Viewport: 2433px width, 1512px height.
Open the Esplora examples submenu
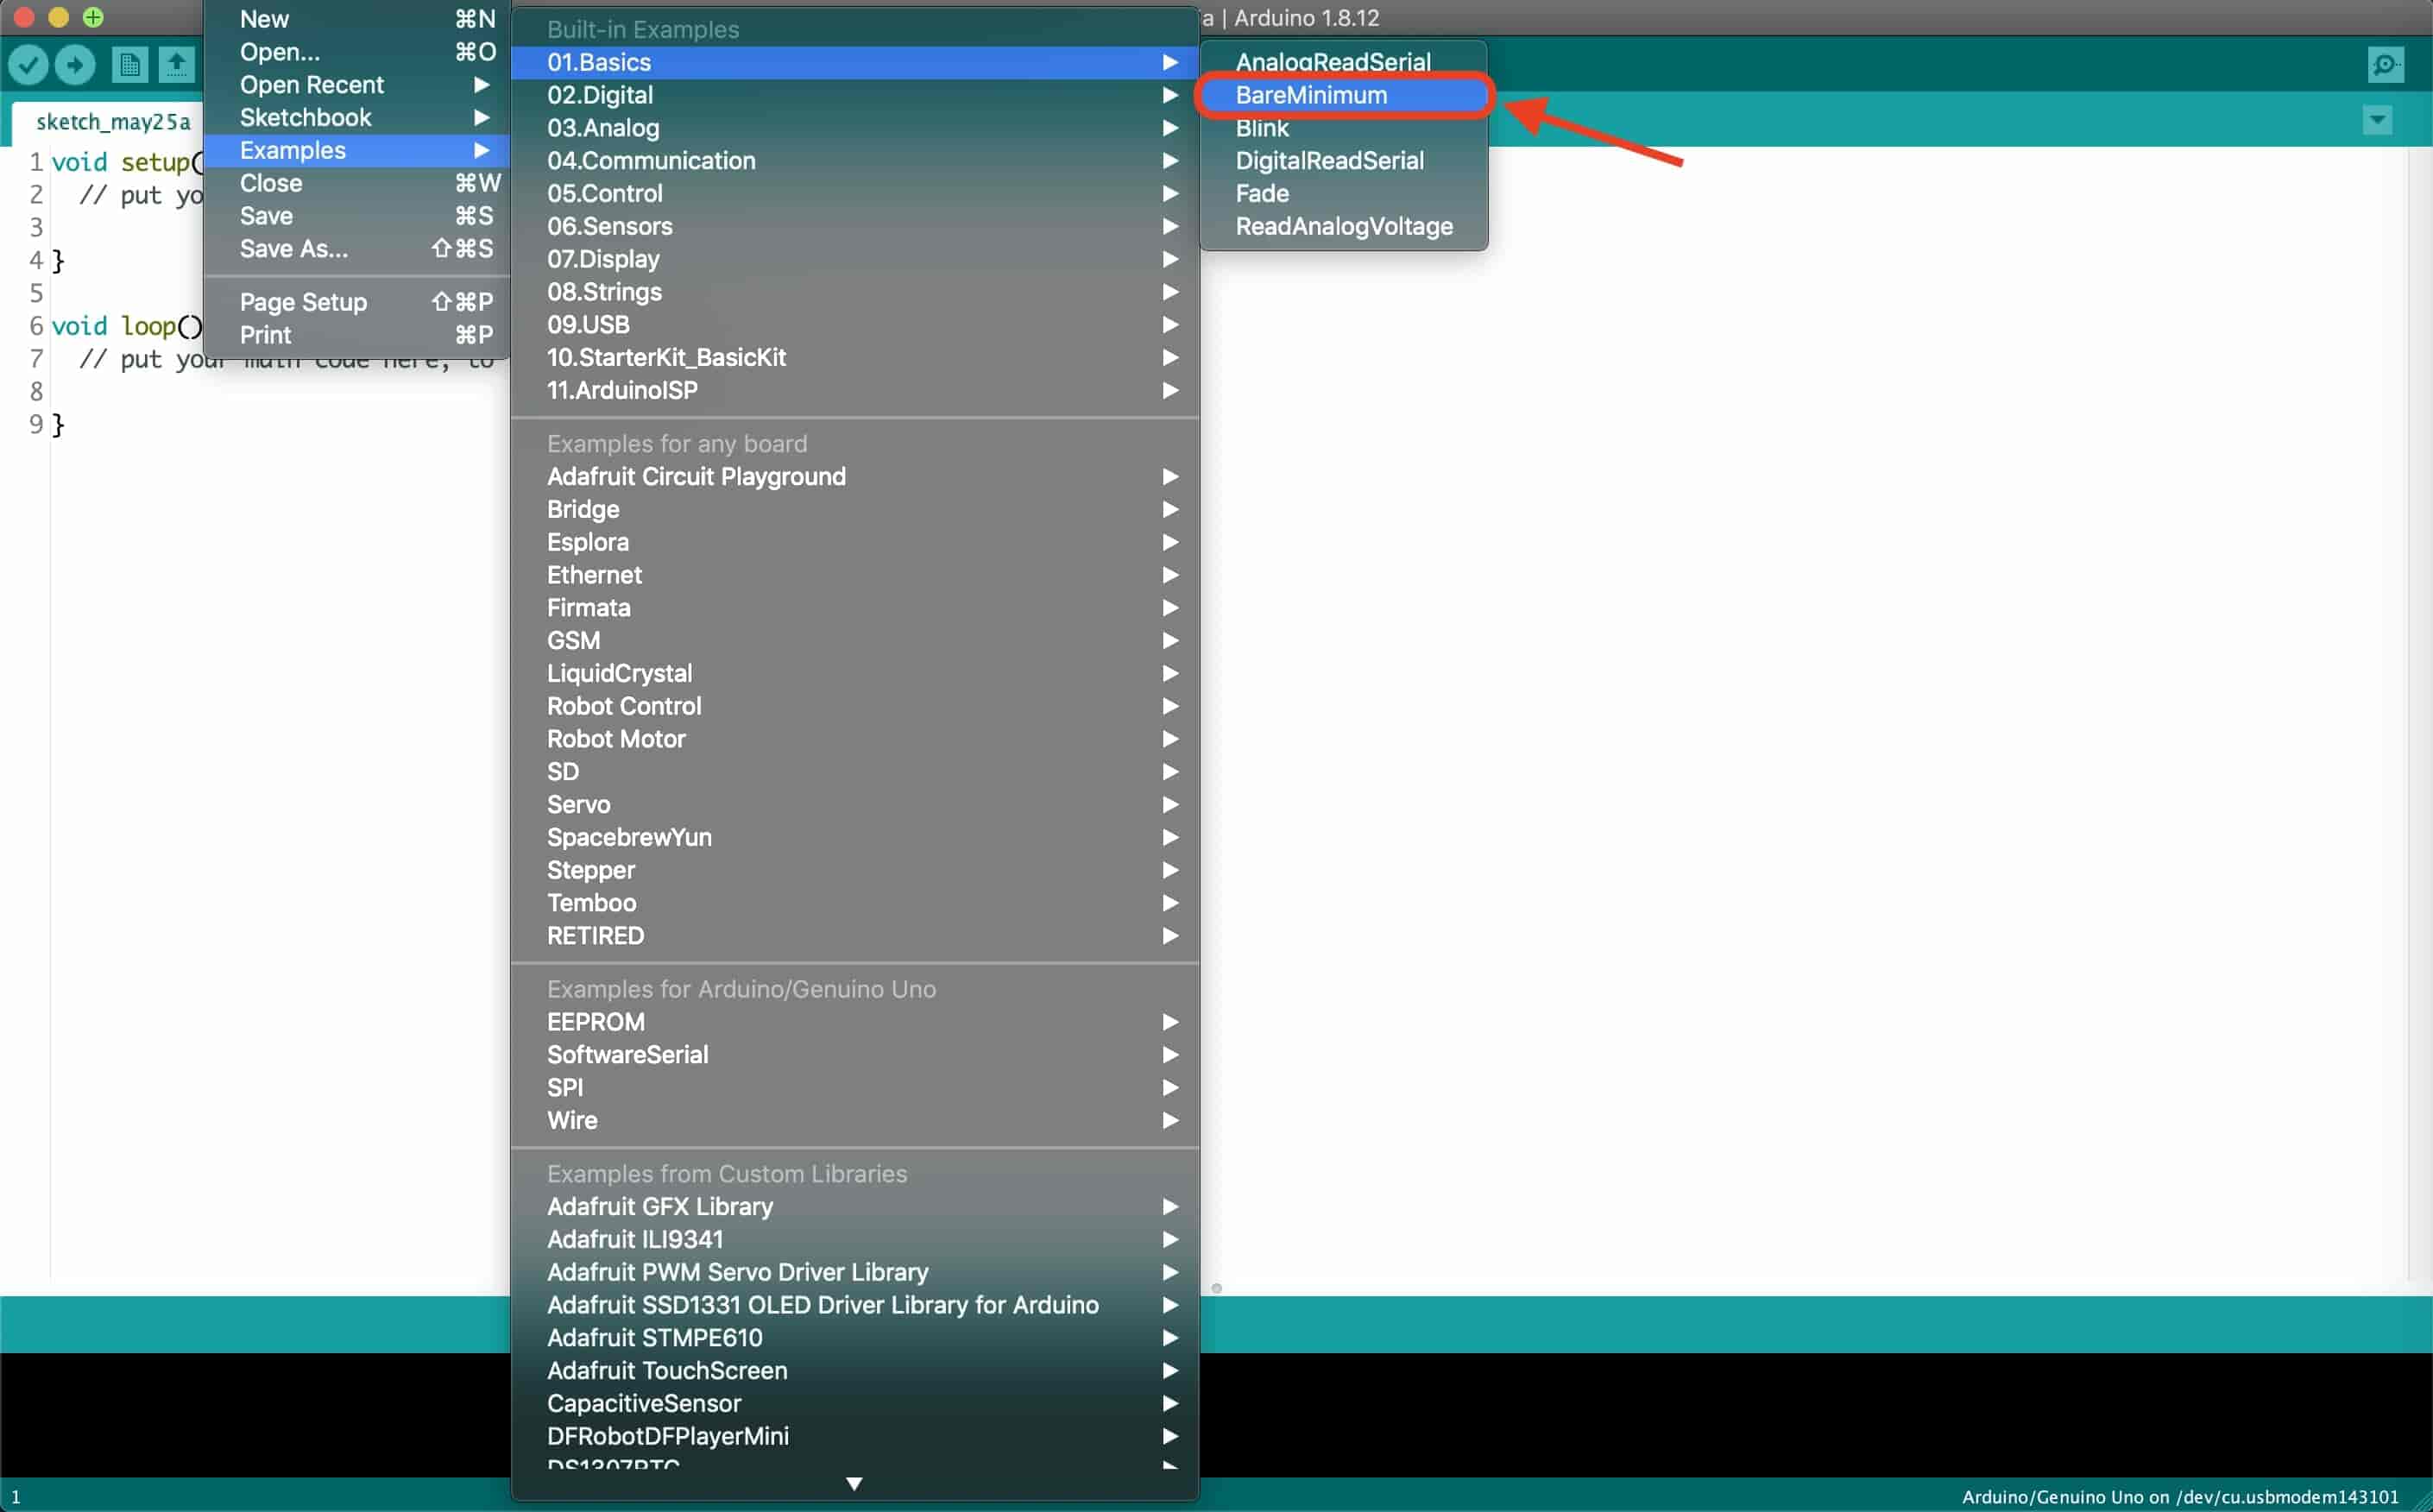pos(855,543)
